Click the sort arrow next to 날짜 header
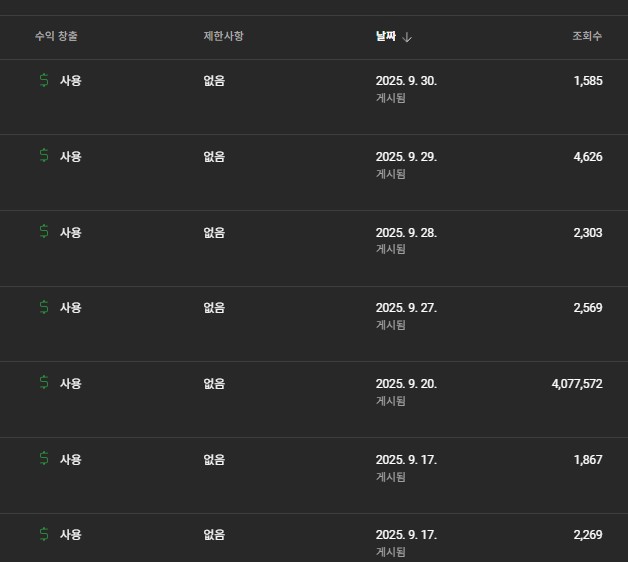This screenshot has height=562, width=628. (408, 37)
